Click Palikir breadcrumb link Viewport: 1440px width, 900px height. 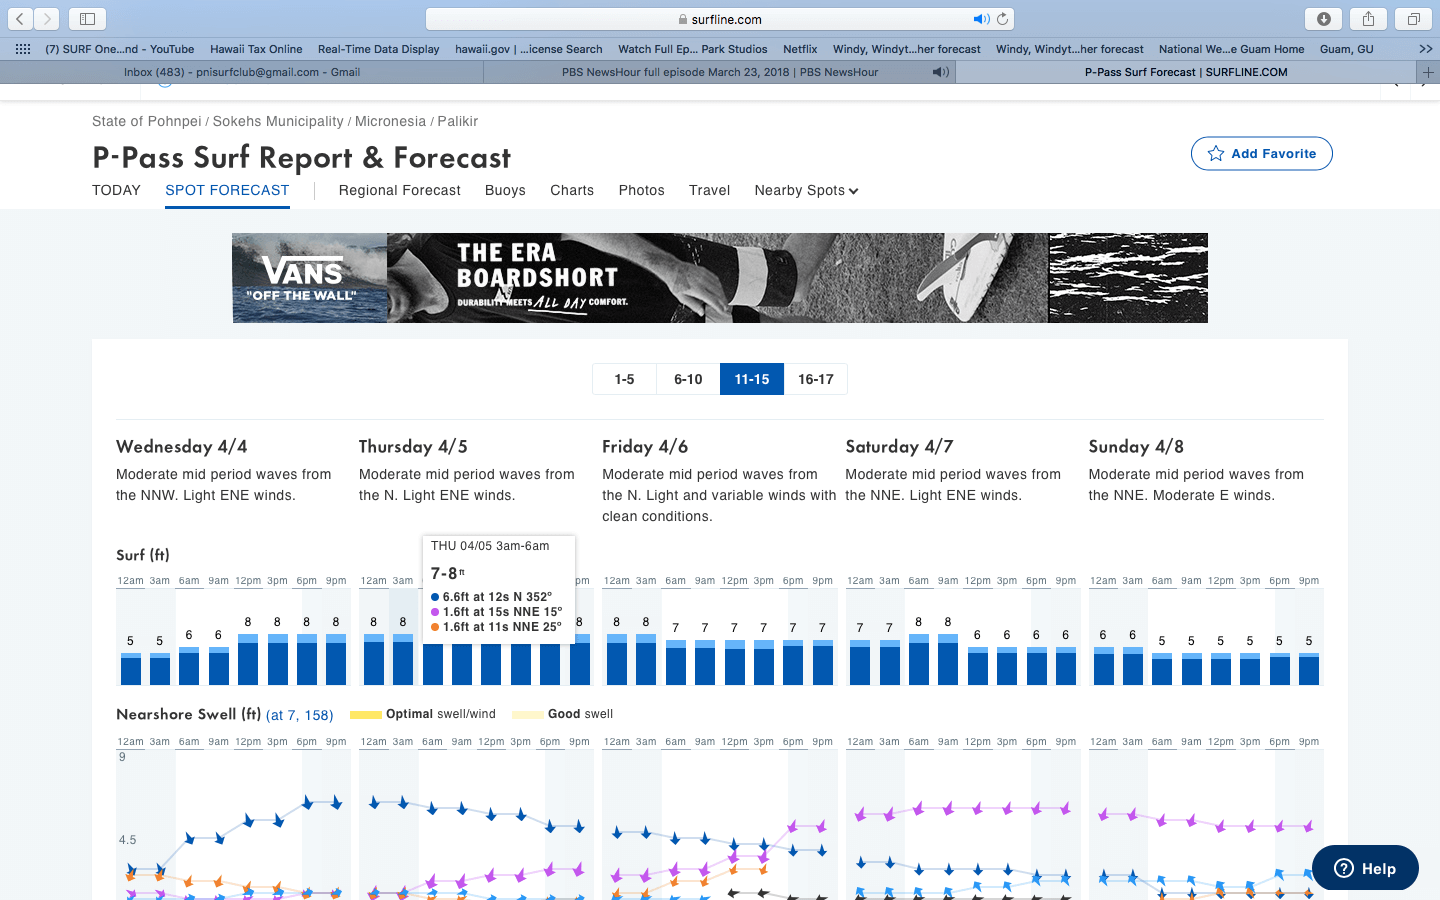pyautogui.click(x=458, y=121)
